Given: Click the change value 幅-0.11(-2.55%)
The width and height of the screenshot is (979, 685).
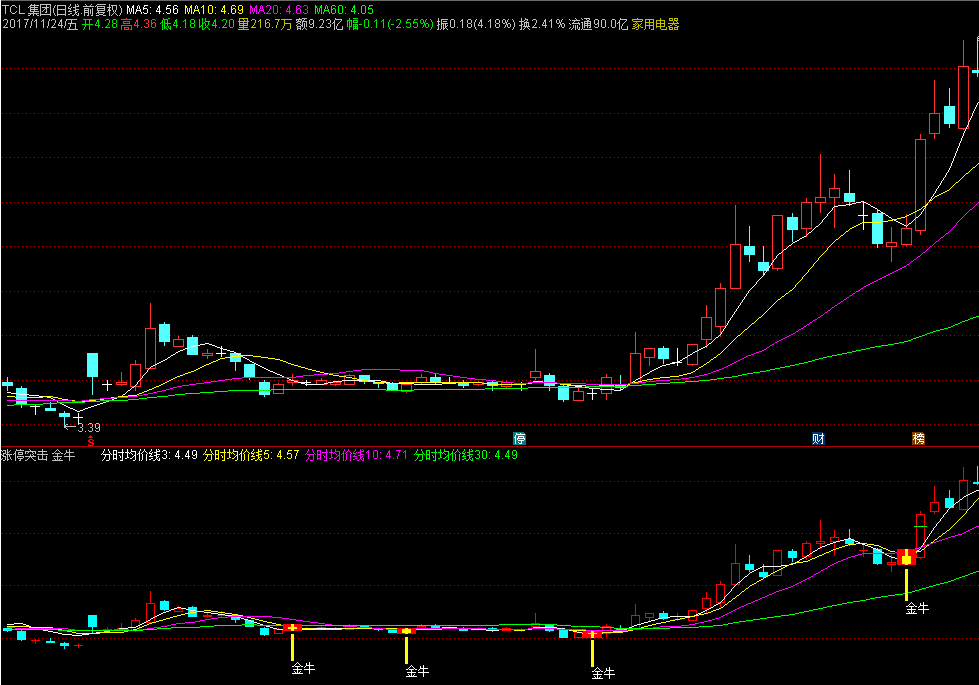Looking at the screenshot, I should click(x=390, y=24).
